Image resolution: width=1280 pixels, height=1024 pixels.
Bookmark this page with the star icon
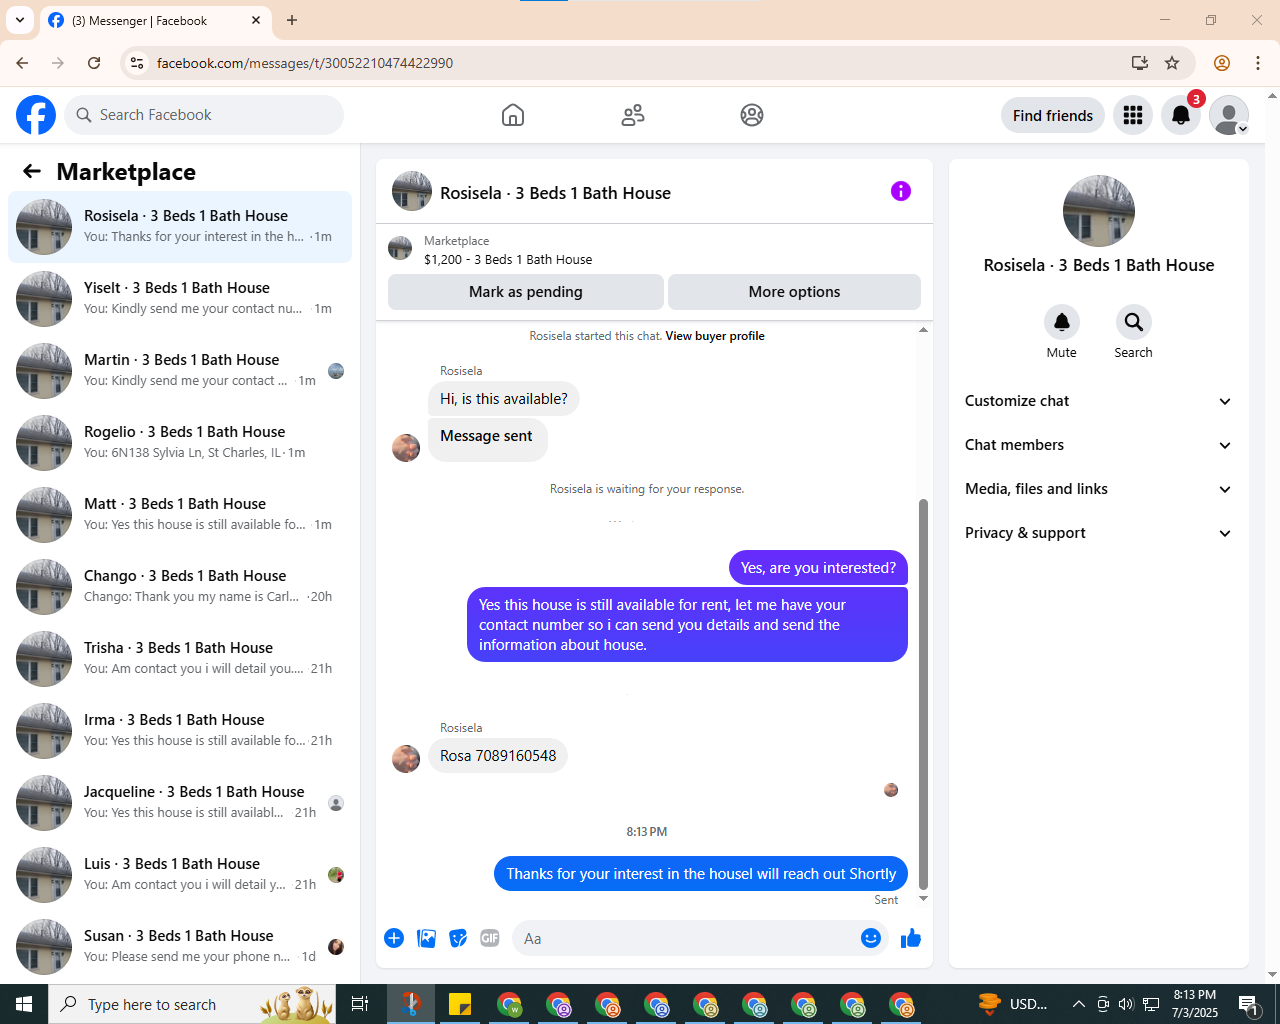(x=1172, y=63)
